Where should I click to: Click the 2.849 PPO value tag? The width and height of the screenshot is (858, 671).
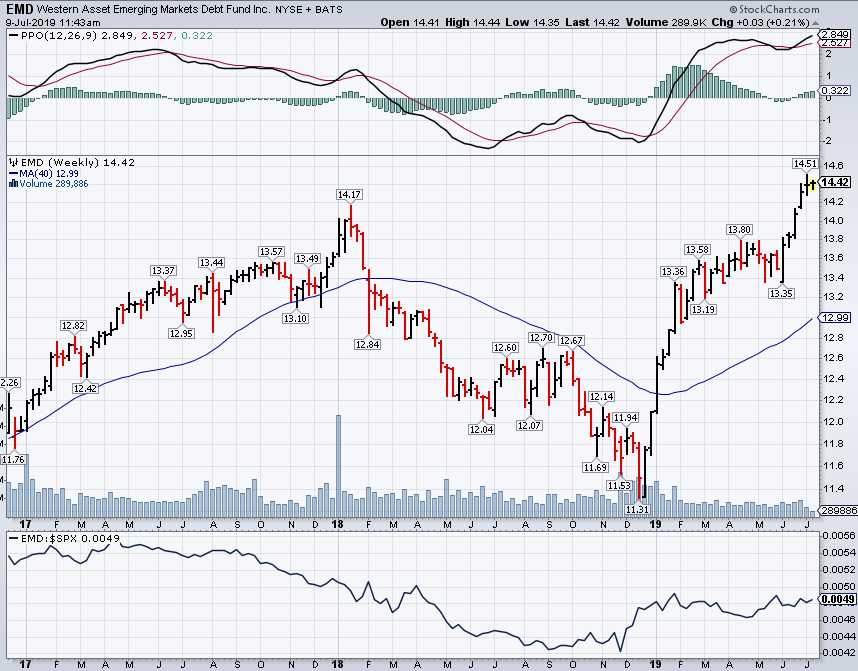(x=834, y=35)
